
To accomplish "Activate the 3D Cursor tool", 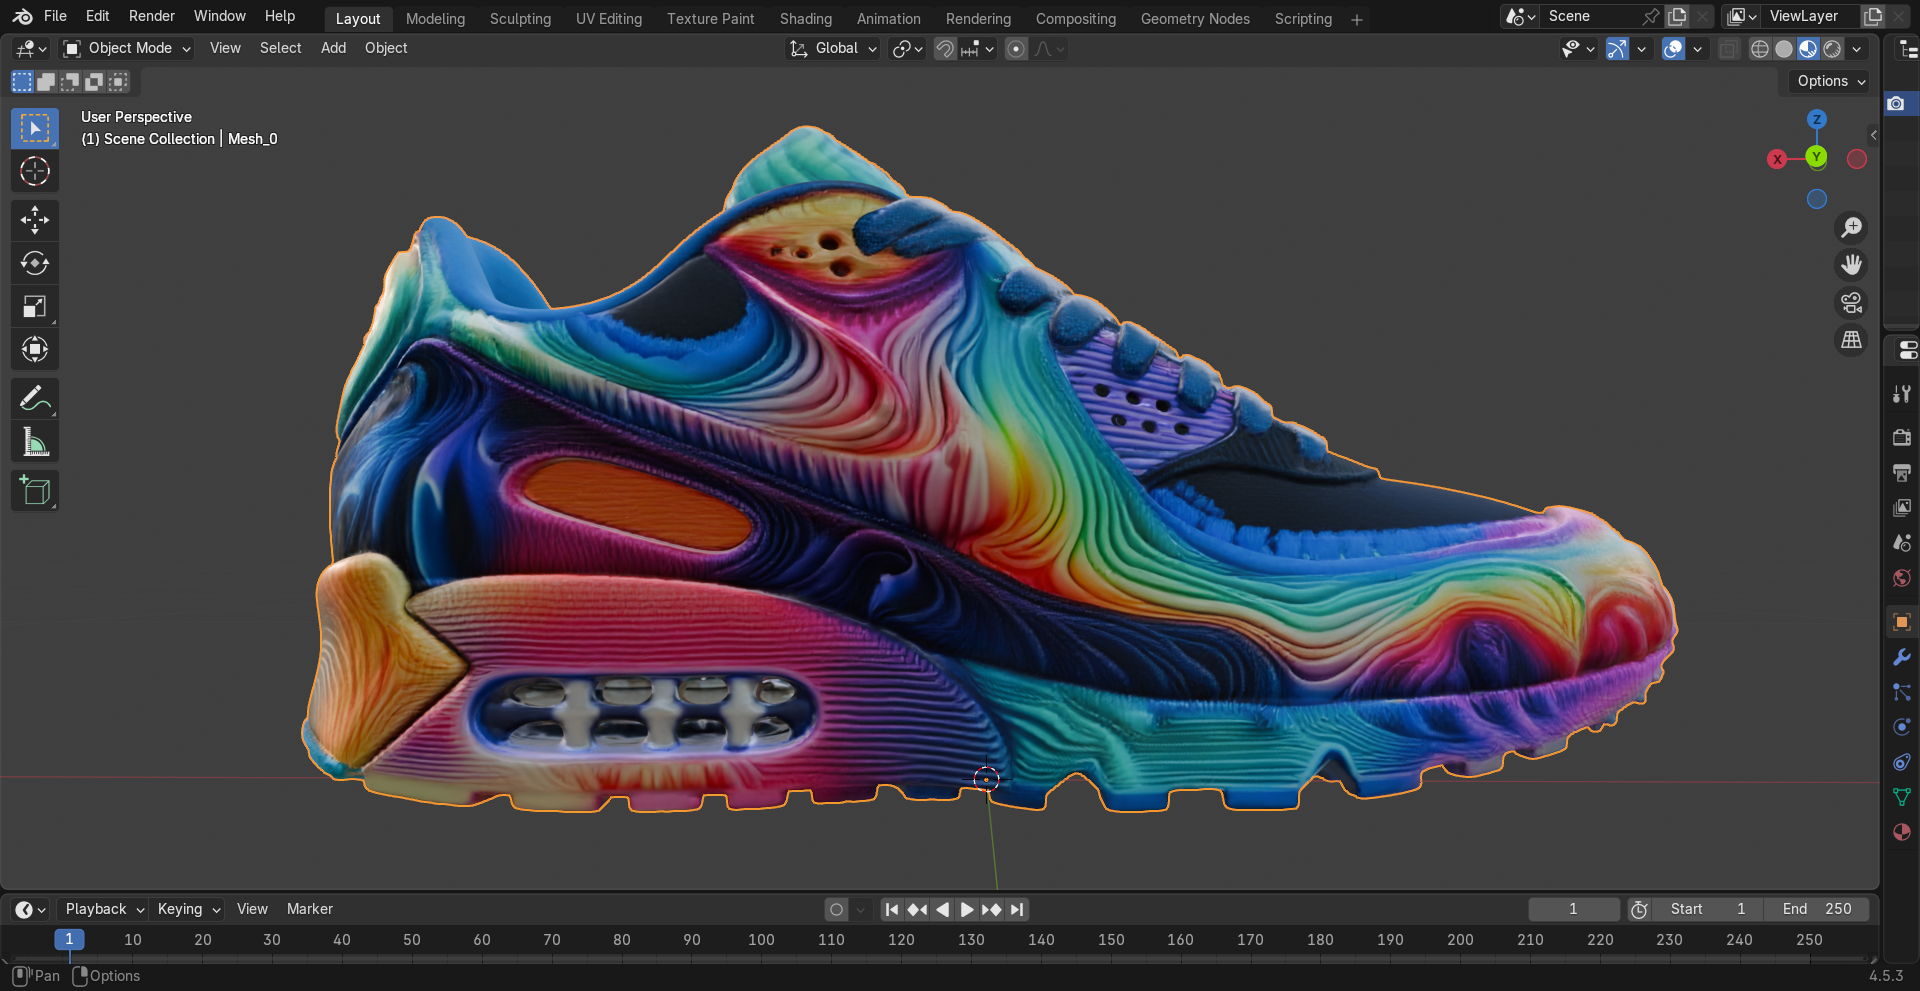I will (x=35, y=171).
